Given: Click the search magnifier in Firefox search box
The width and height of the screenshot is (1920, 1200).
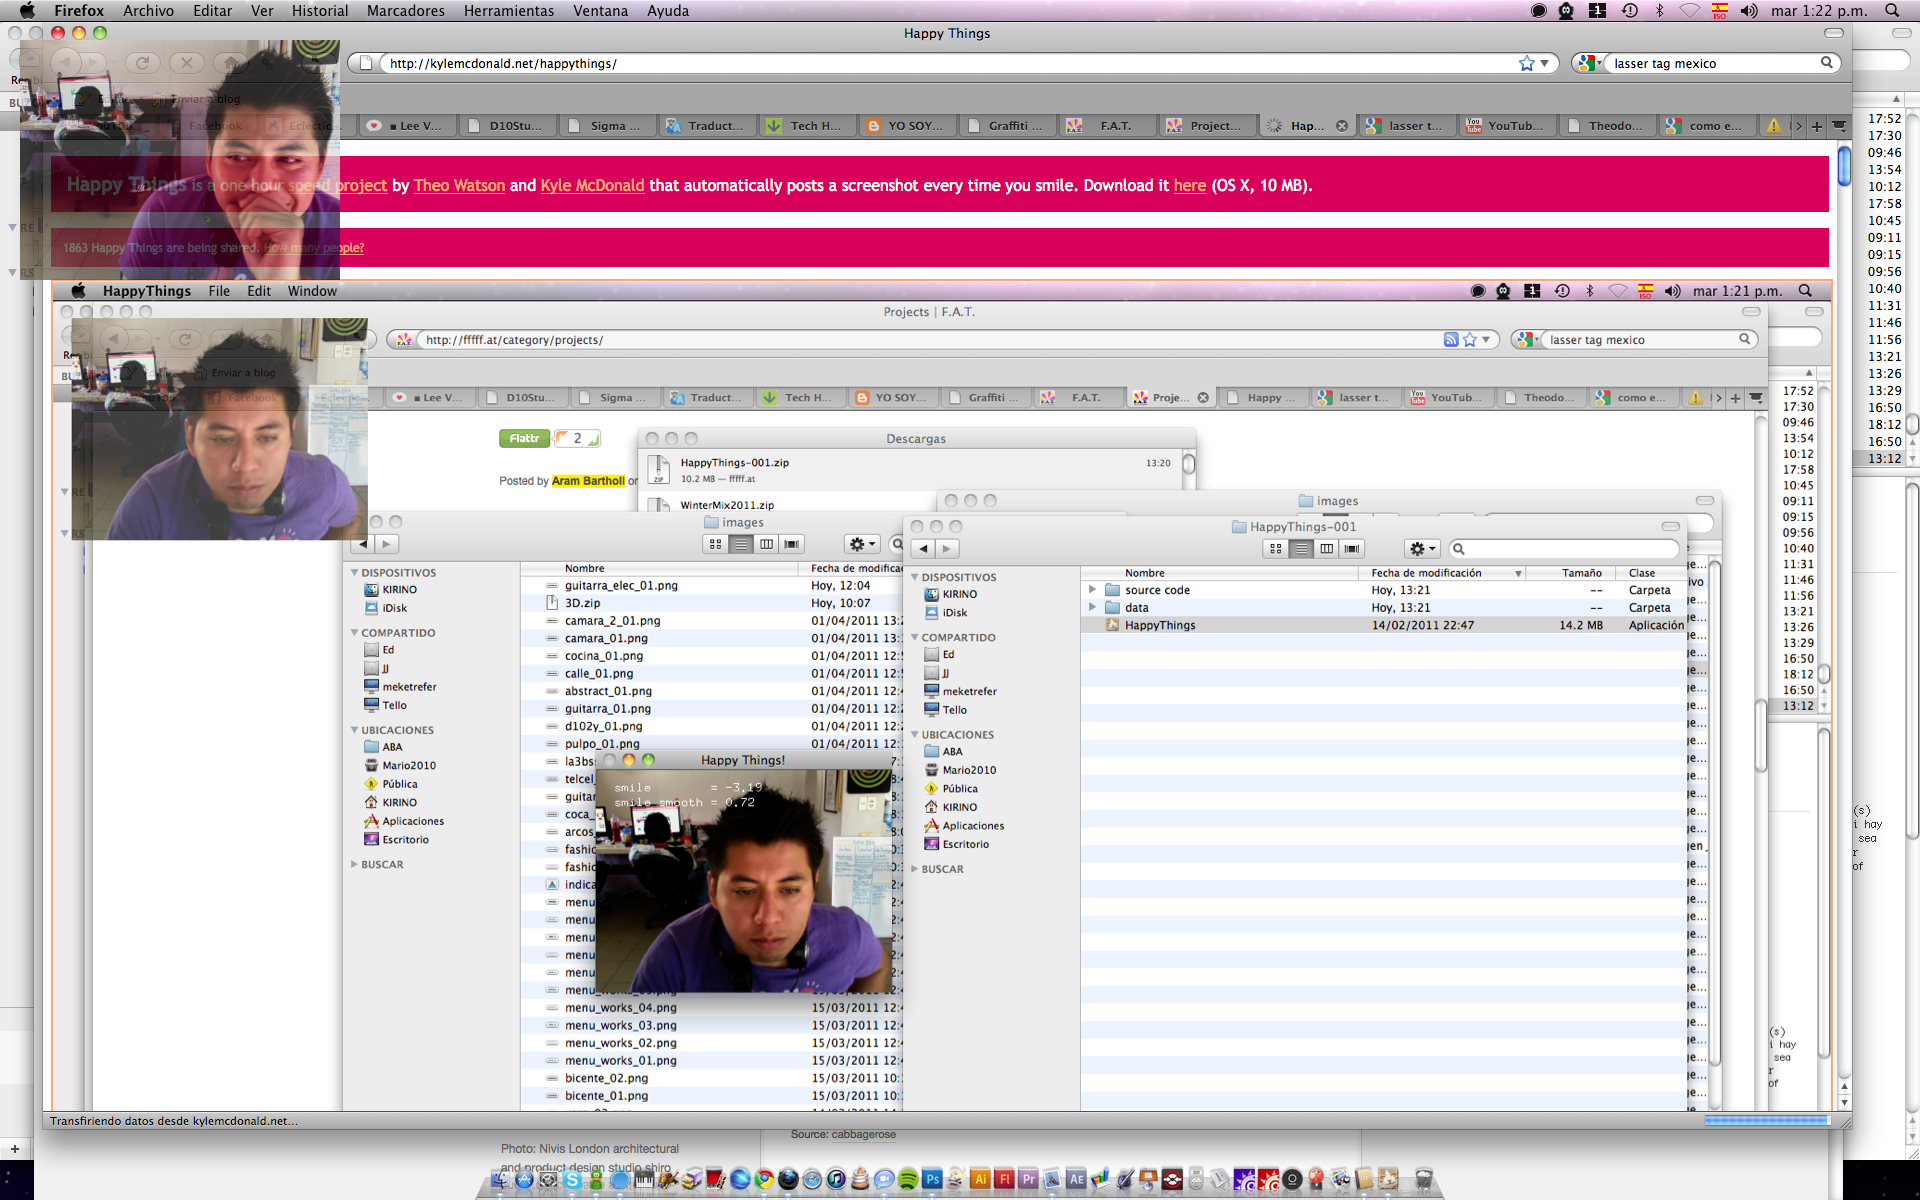Looking at the screenshot, I should tap(1827, 63).
